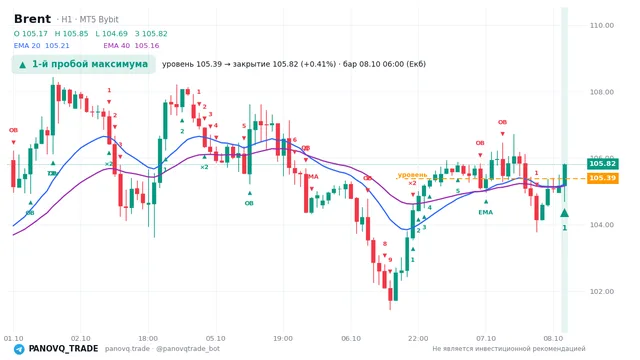Click the 19:00 time axis label
The image size is (640, 360).
pos(283,338)
